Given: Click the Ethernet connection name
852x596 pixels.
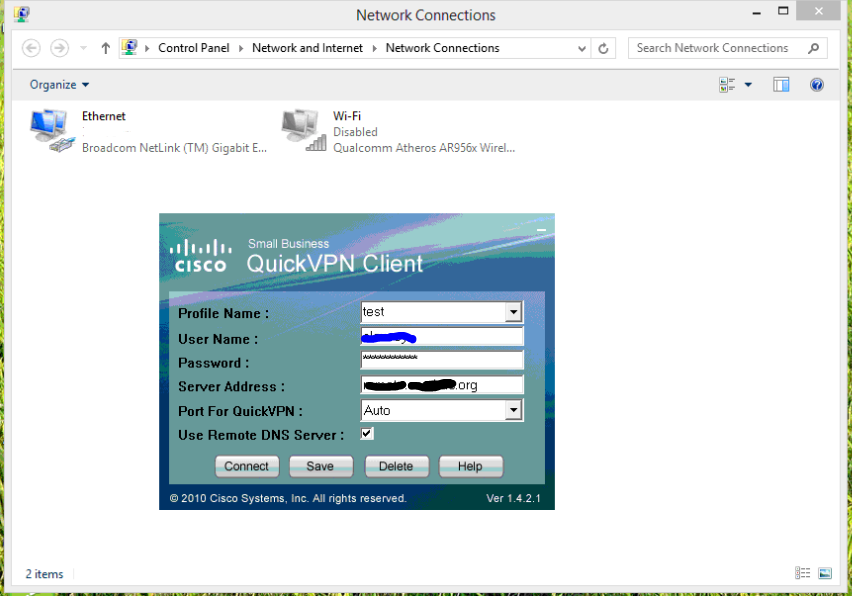Looking at the screenshot, I should [104, 116].
